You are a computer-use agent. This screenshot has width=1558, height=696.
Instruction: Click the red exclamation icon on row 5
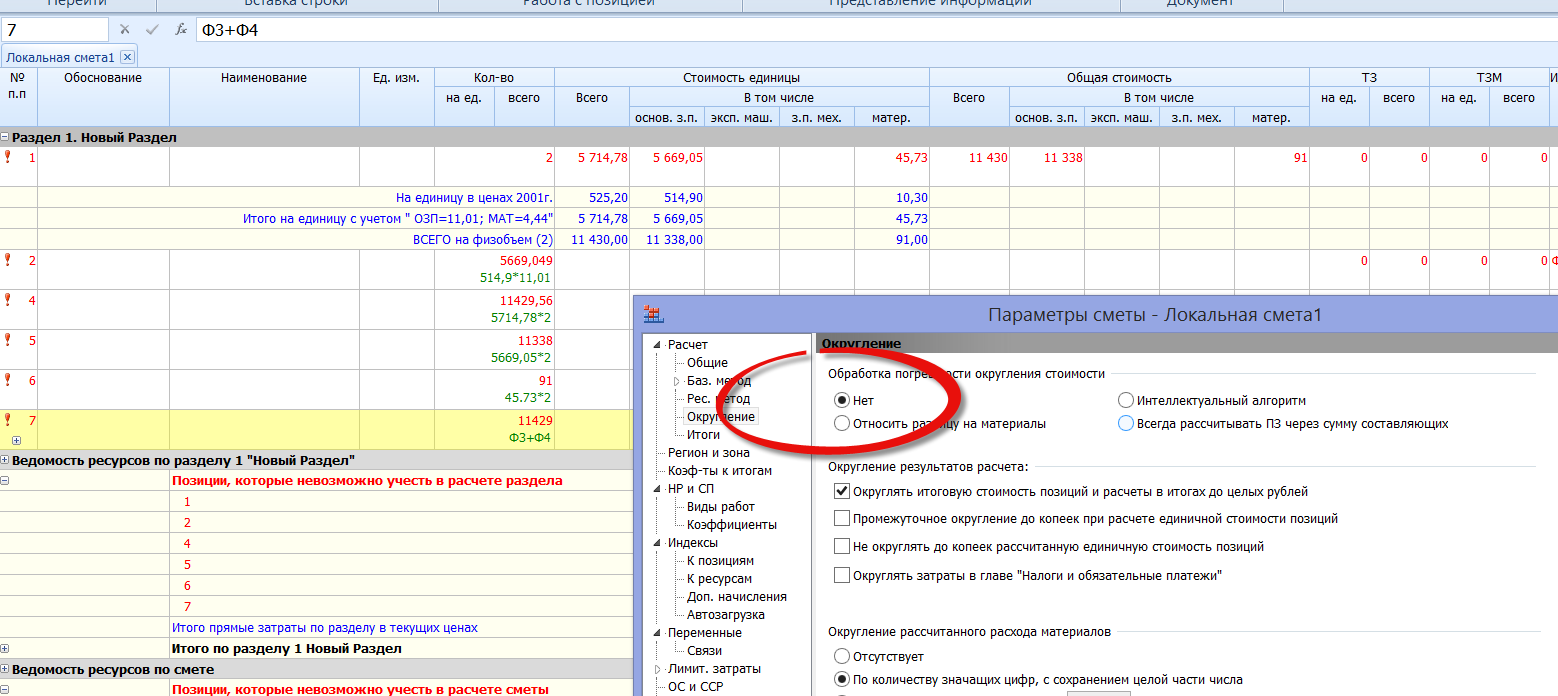(9, 340)
